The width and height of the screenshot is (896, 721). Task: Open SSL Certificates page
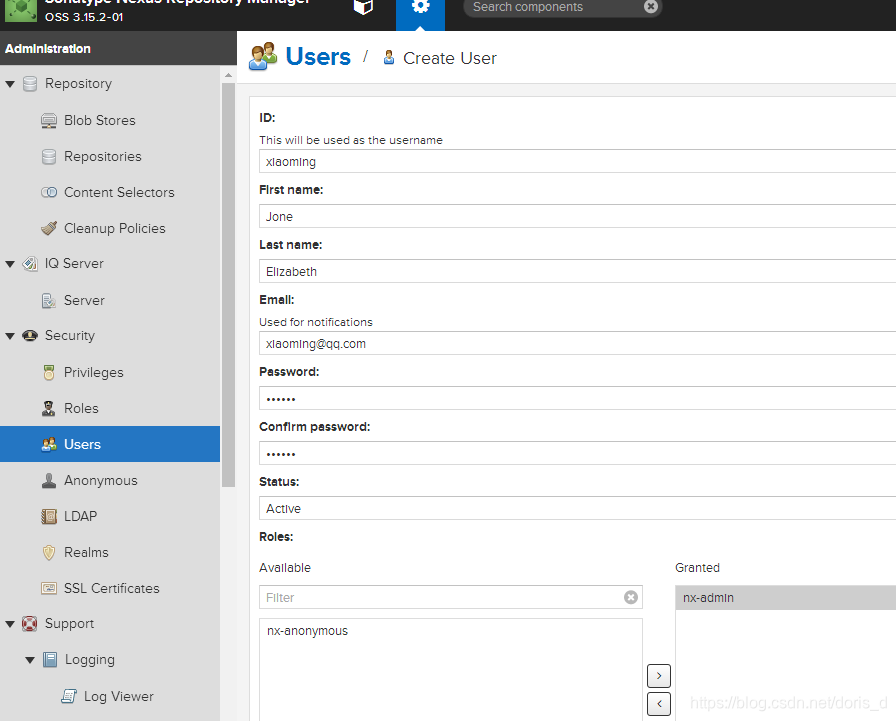(111, 588)
